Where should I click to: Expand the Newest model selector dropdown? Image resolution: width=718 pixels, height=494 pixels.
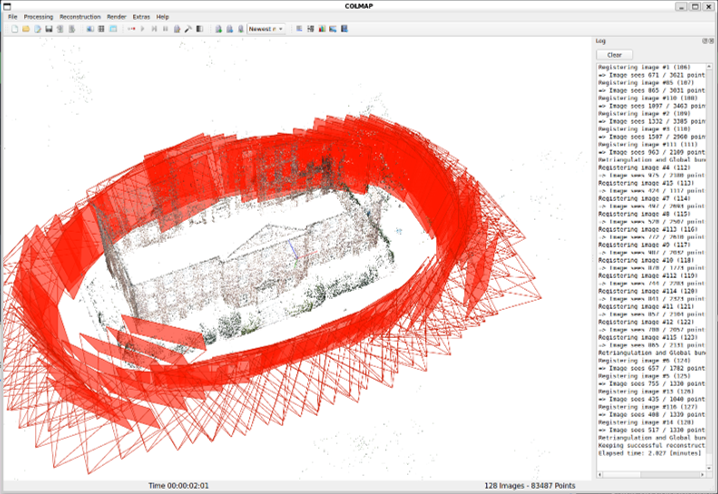[x=280, y=29]
